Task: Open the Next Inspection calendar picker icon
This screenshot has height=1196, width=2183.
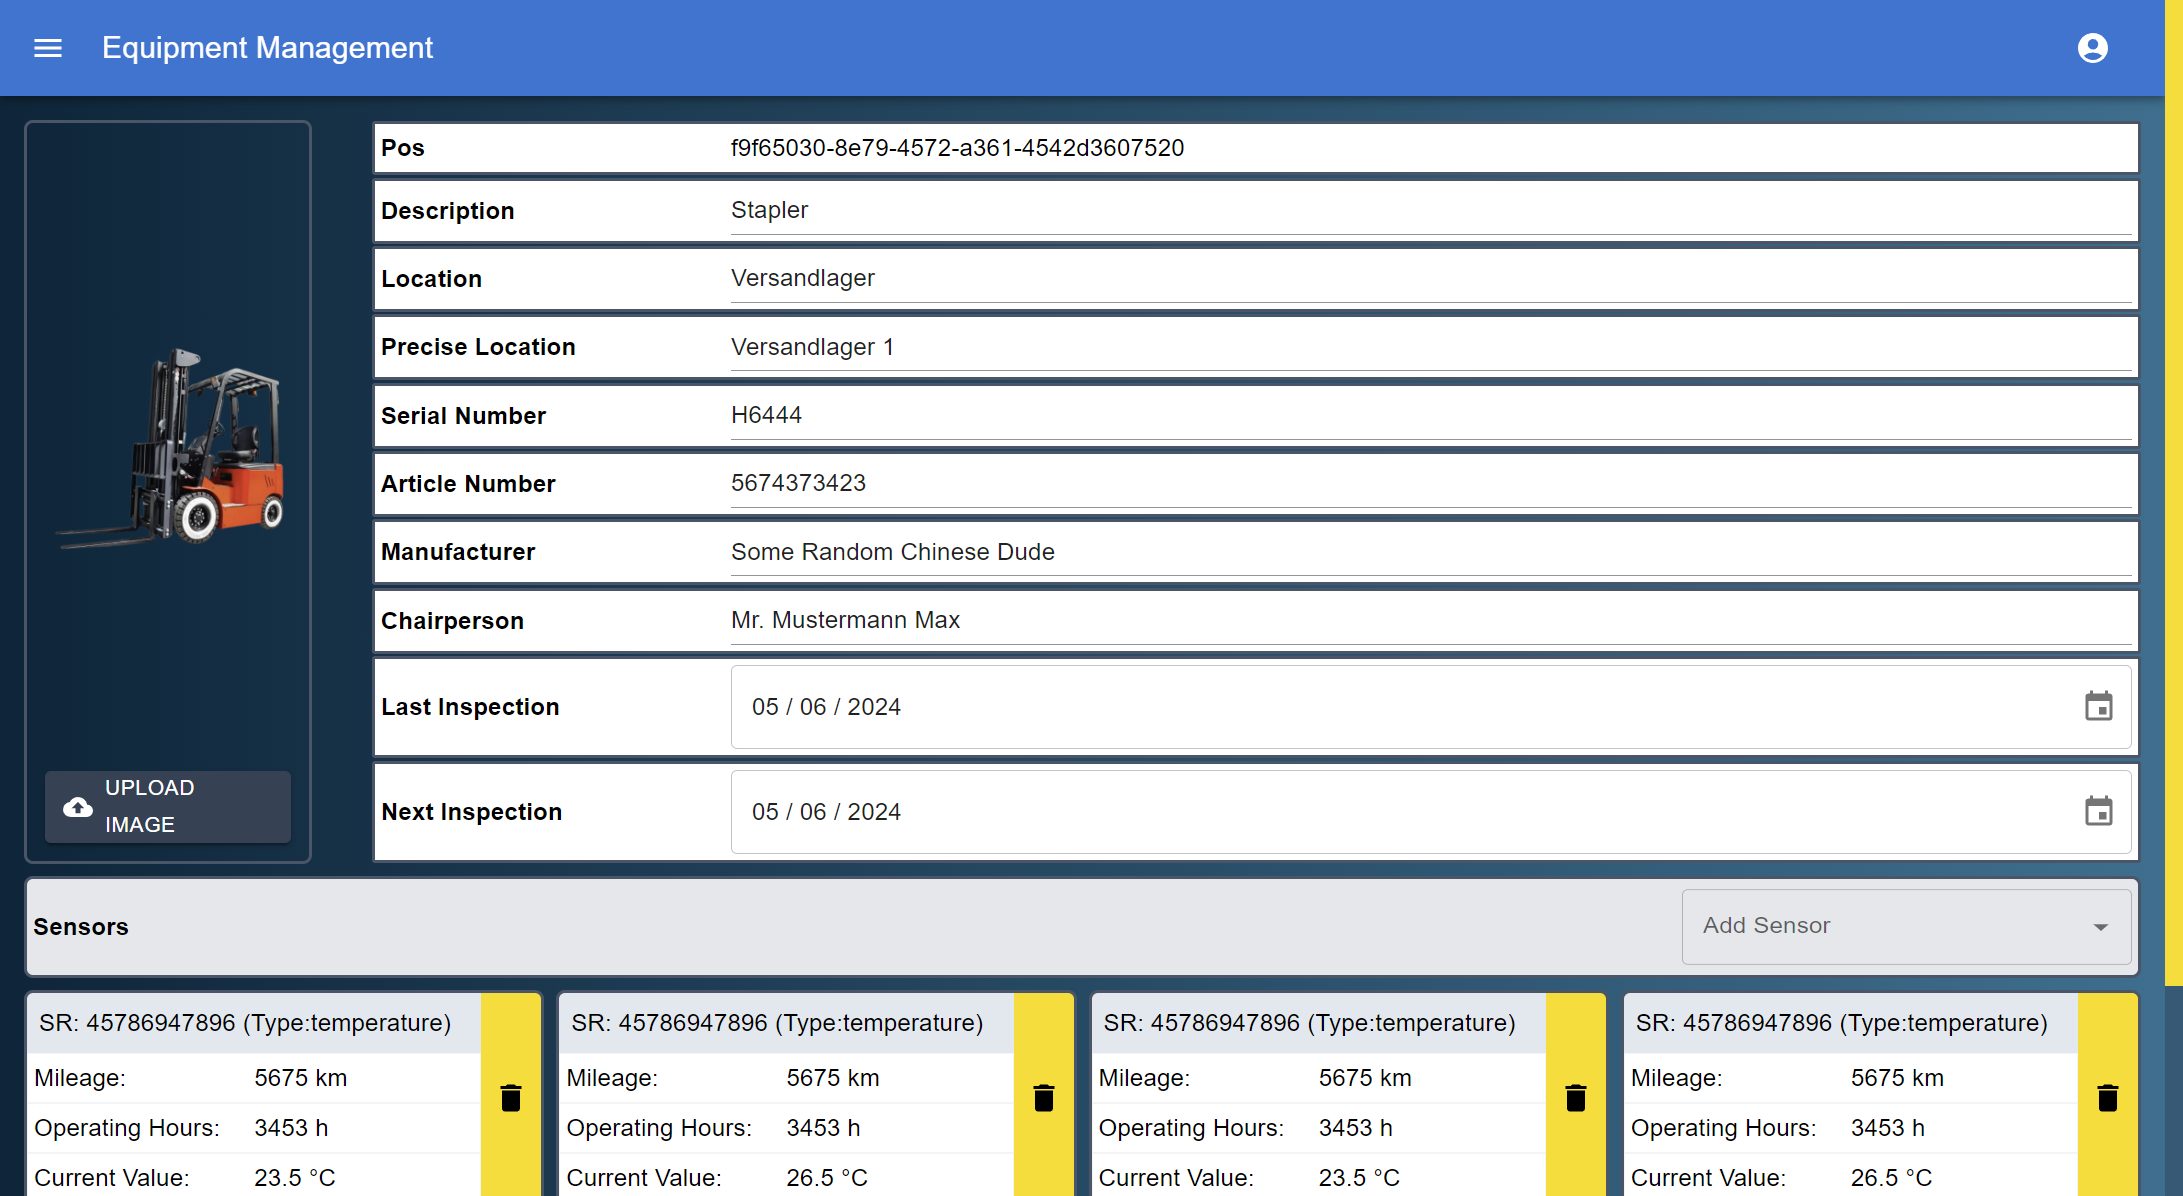Action: coord(2098,811)
